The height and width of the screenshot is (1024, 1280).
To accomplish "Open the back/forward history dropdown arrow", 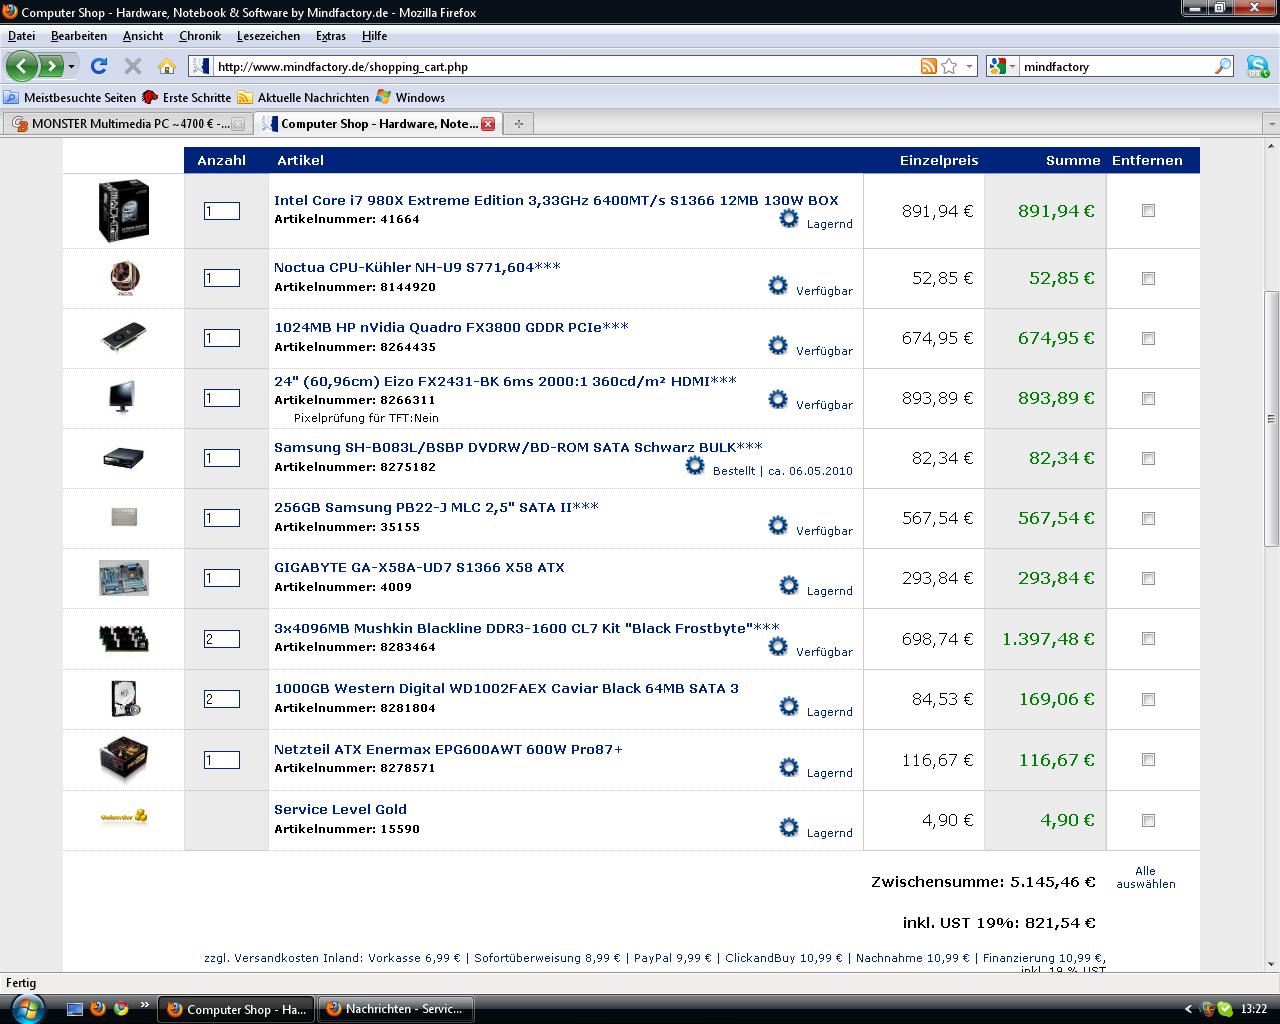I will pos(71,67).
